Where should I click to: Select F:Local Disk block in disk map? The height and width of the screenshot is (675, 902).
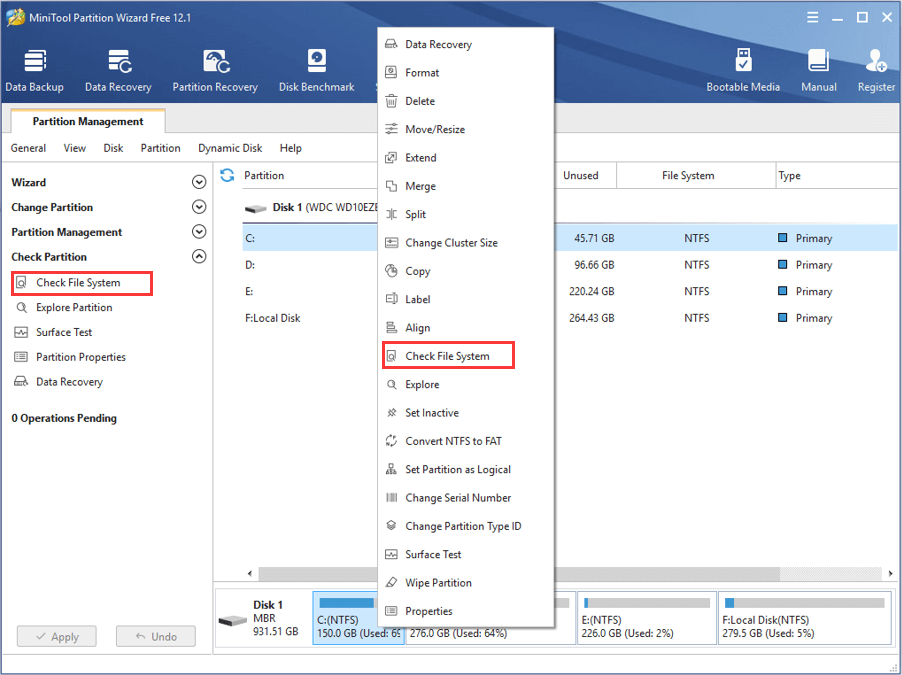(805, 618)
